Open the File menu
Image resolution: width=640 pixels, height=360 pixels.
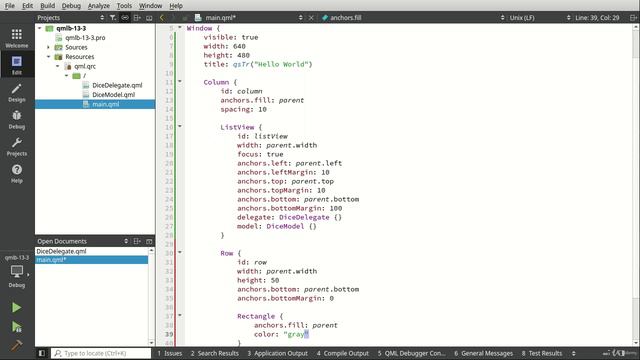[x=9, y=6]
